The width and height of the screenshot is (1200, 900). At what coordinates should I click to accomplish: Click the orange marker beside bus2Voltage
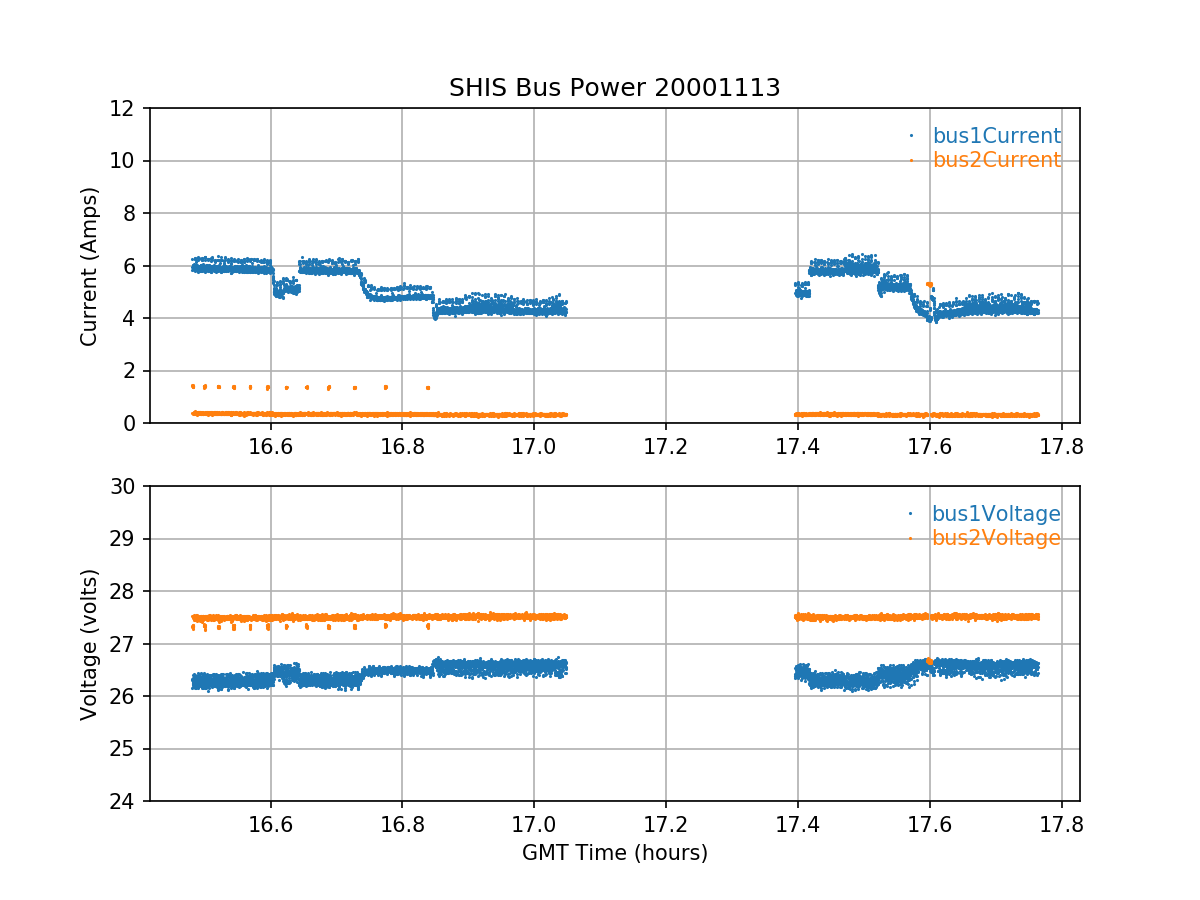pos(911,538)
